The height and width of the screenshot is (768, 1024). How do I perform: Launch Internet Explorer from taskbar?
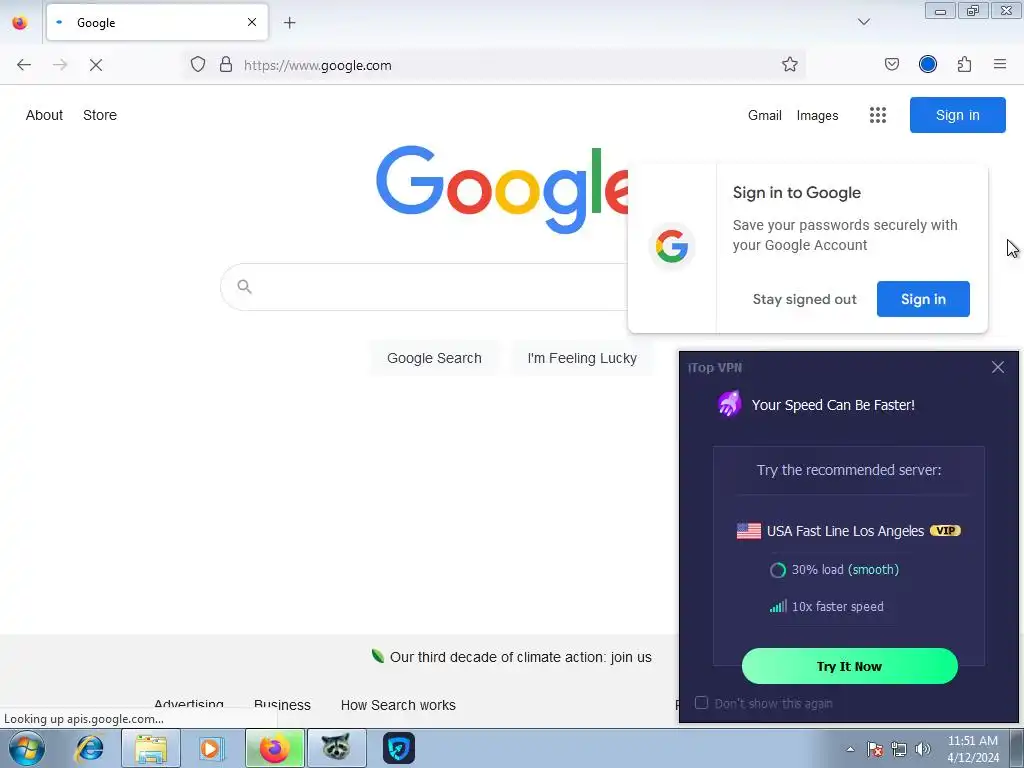89,748
